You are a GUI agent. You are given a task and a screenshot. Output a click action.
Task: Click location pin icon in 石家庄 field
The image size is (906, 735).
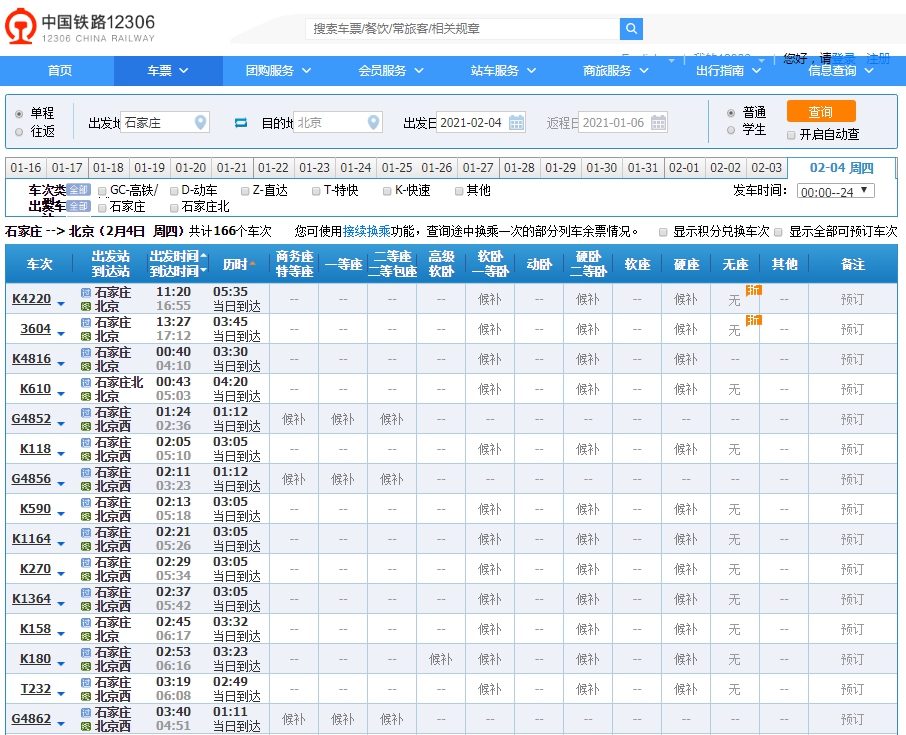point(200,123)
